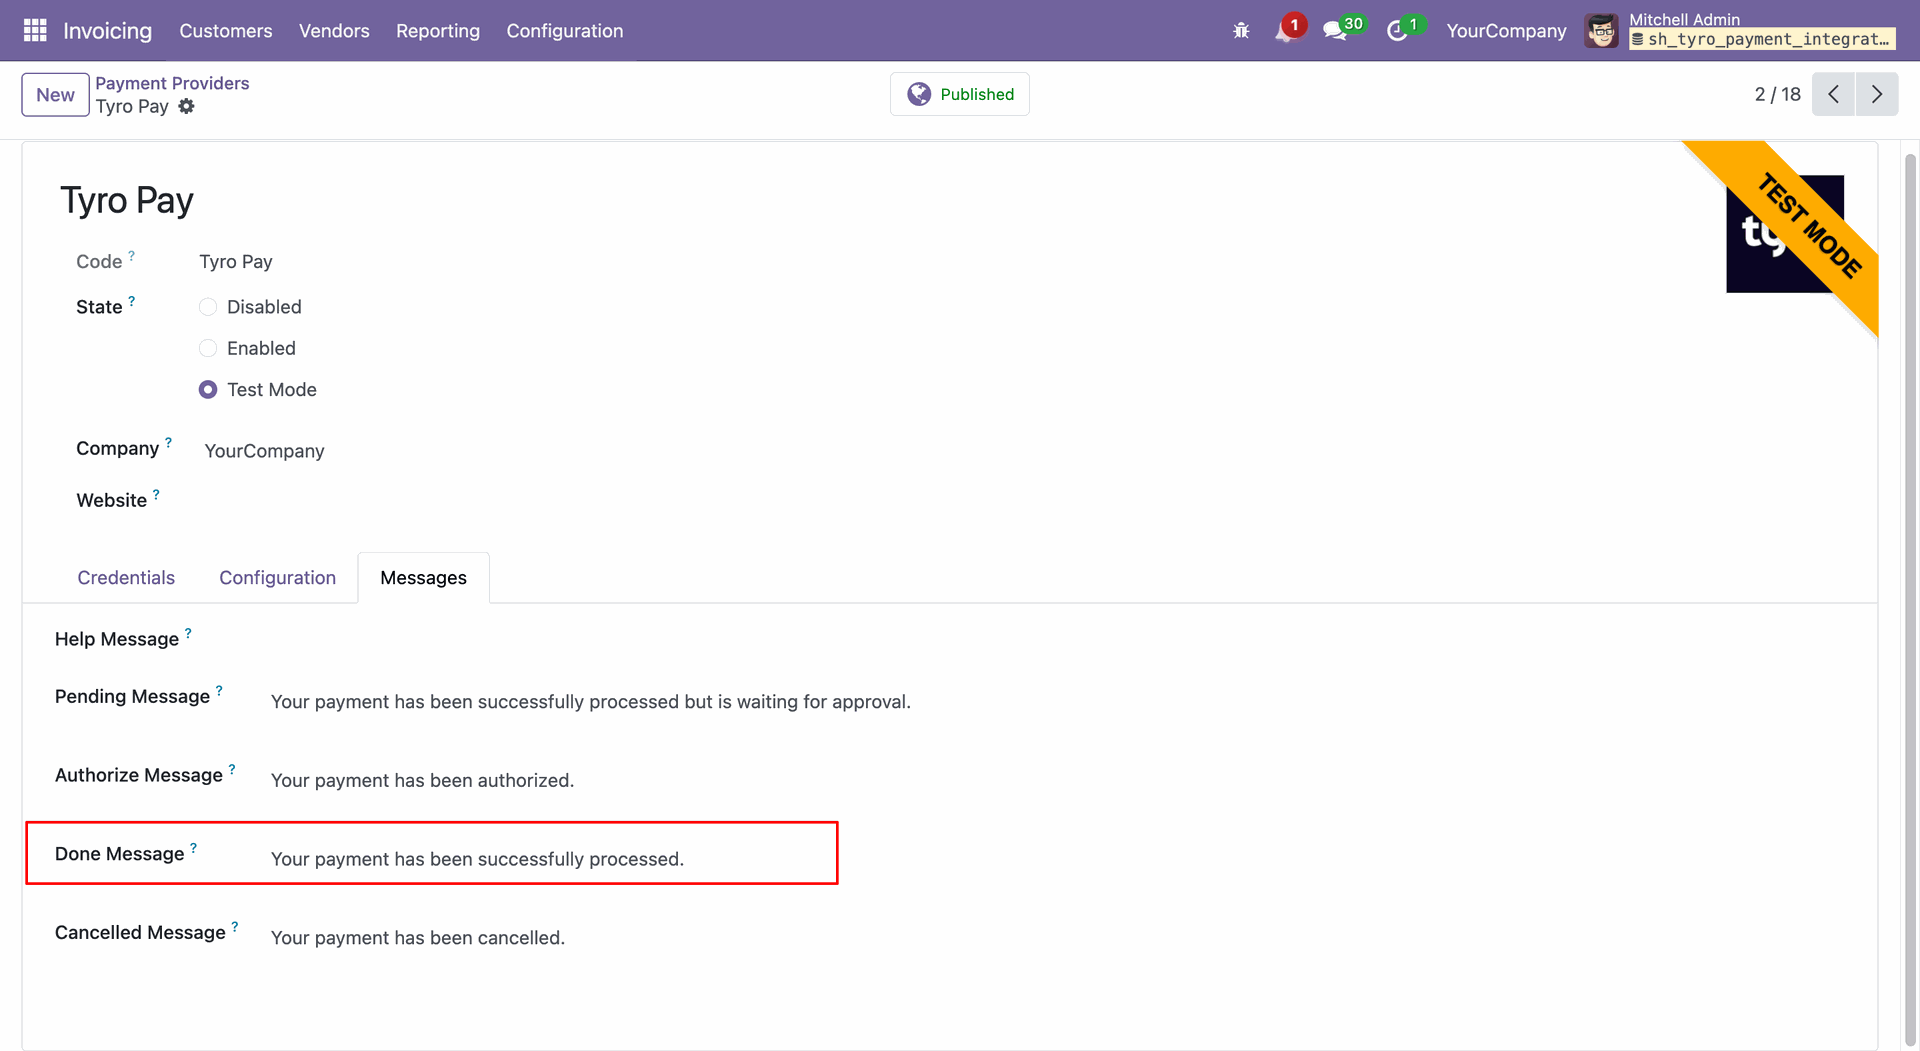Click the record pager 2 / 18
Viewport: 1920px width, 1051px height.
pyautogui.click(x=1778, y=94)
